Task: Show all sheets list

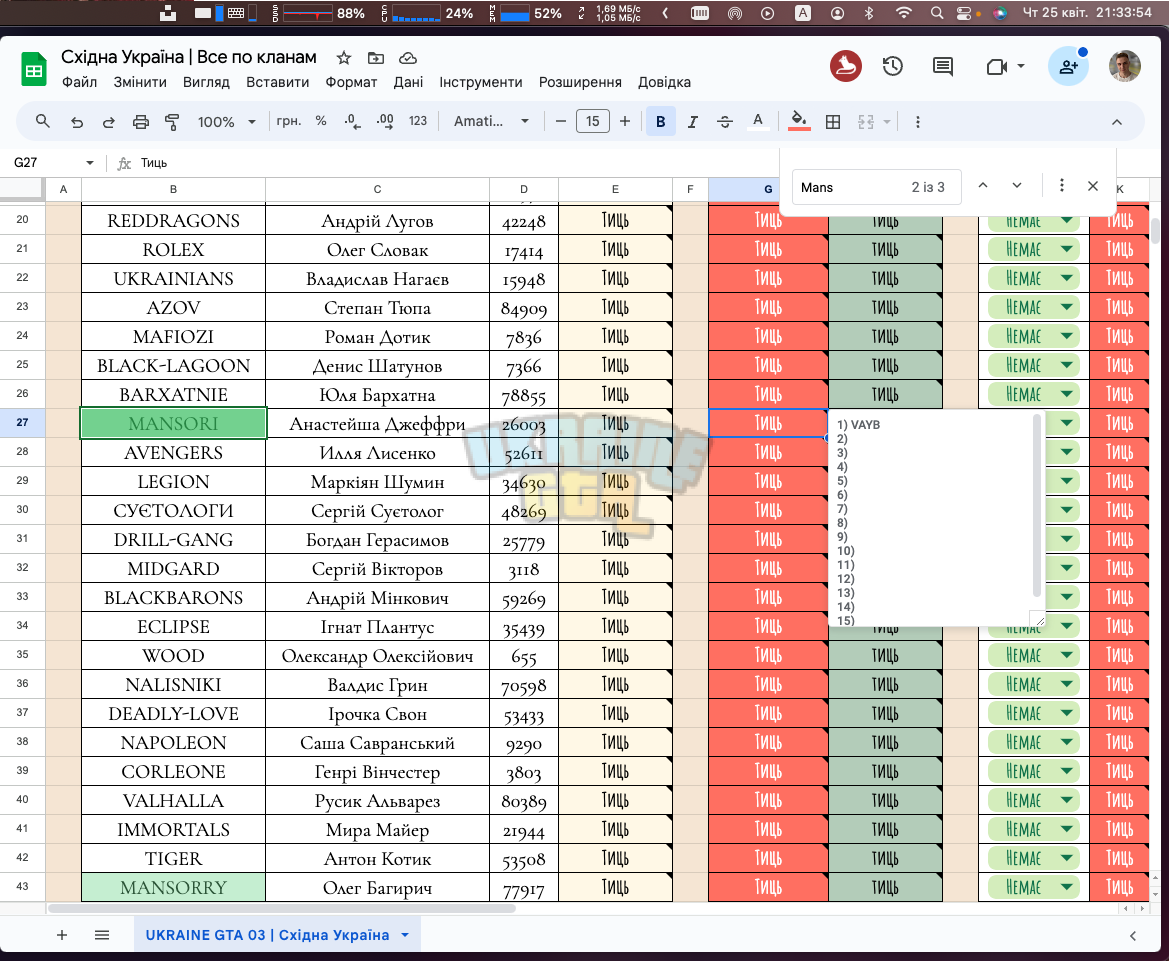Action: 102,935
